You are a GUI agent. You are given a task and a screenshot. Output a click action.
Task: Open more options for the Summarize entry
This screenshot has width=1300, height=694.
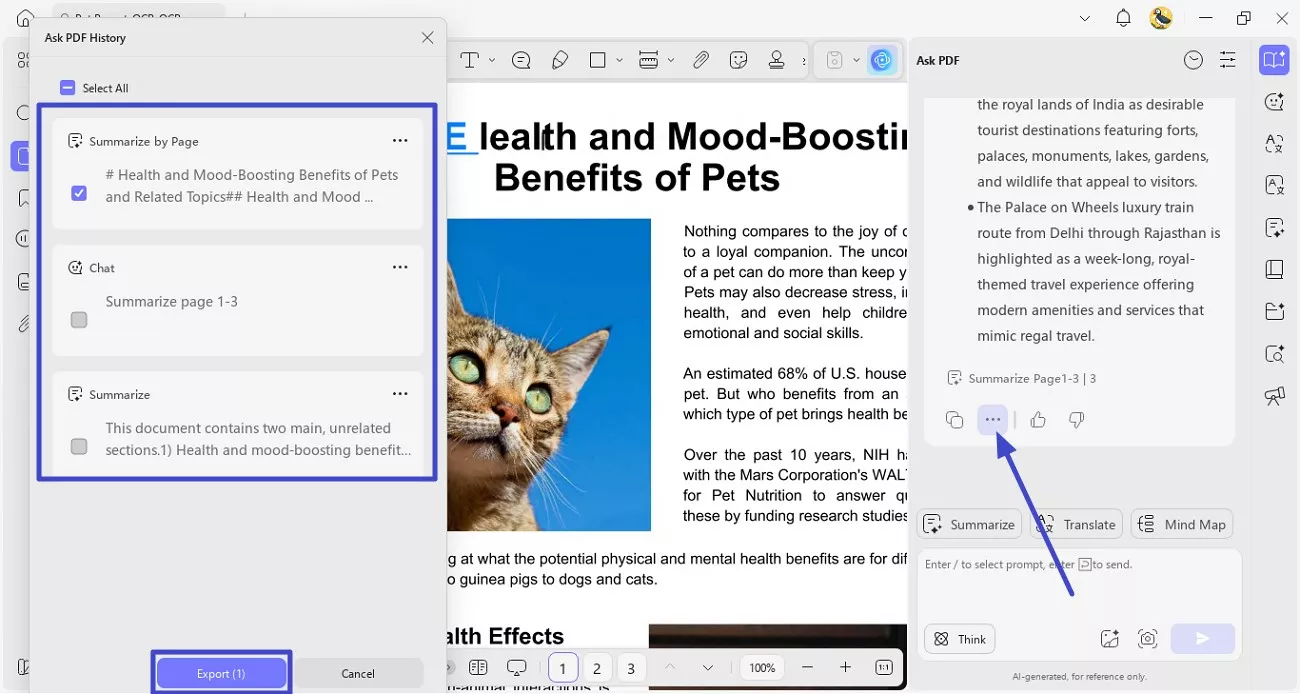click(x=400, y=394)
